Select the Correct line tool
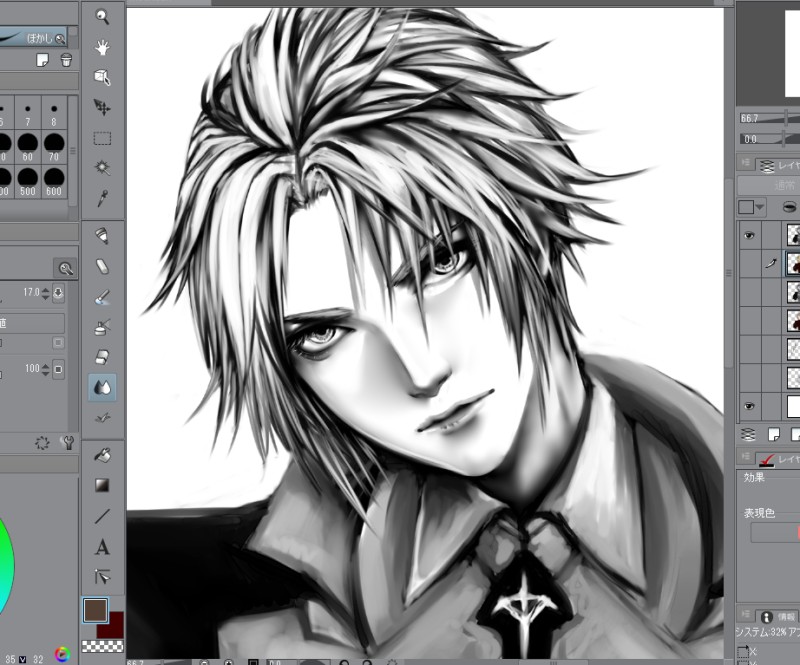 pyautogui.click(x=103, y=577)
